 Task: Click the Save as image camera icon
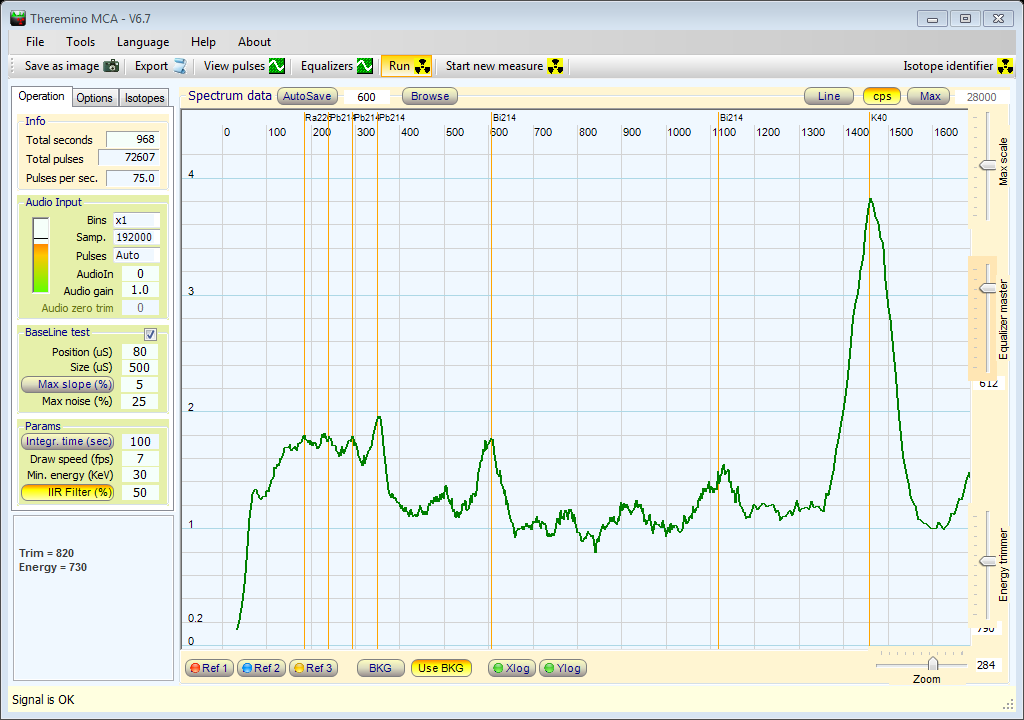click(111, 66)
